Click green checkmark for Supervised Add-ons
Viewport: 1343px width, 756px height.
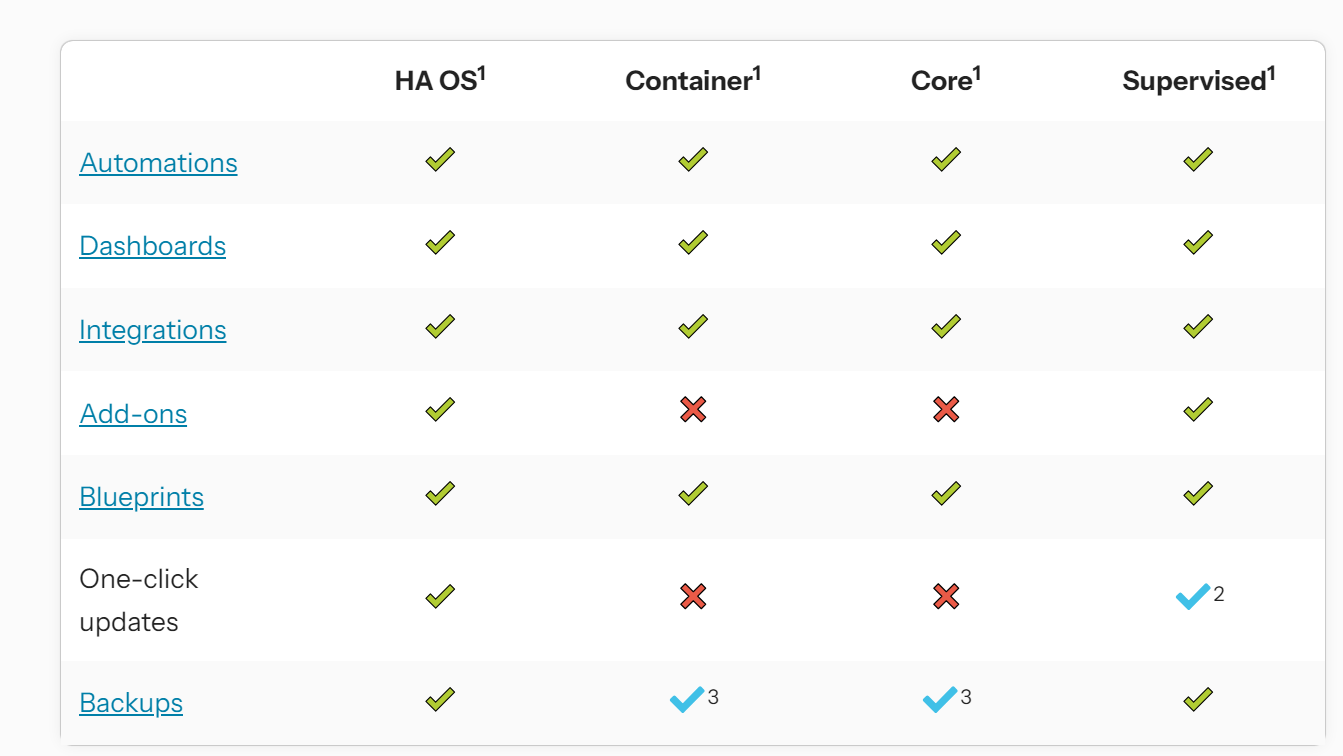point(1198,409)
